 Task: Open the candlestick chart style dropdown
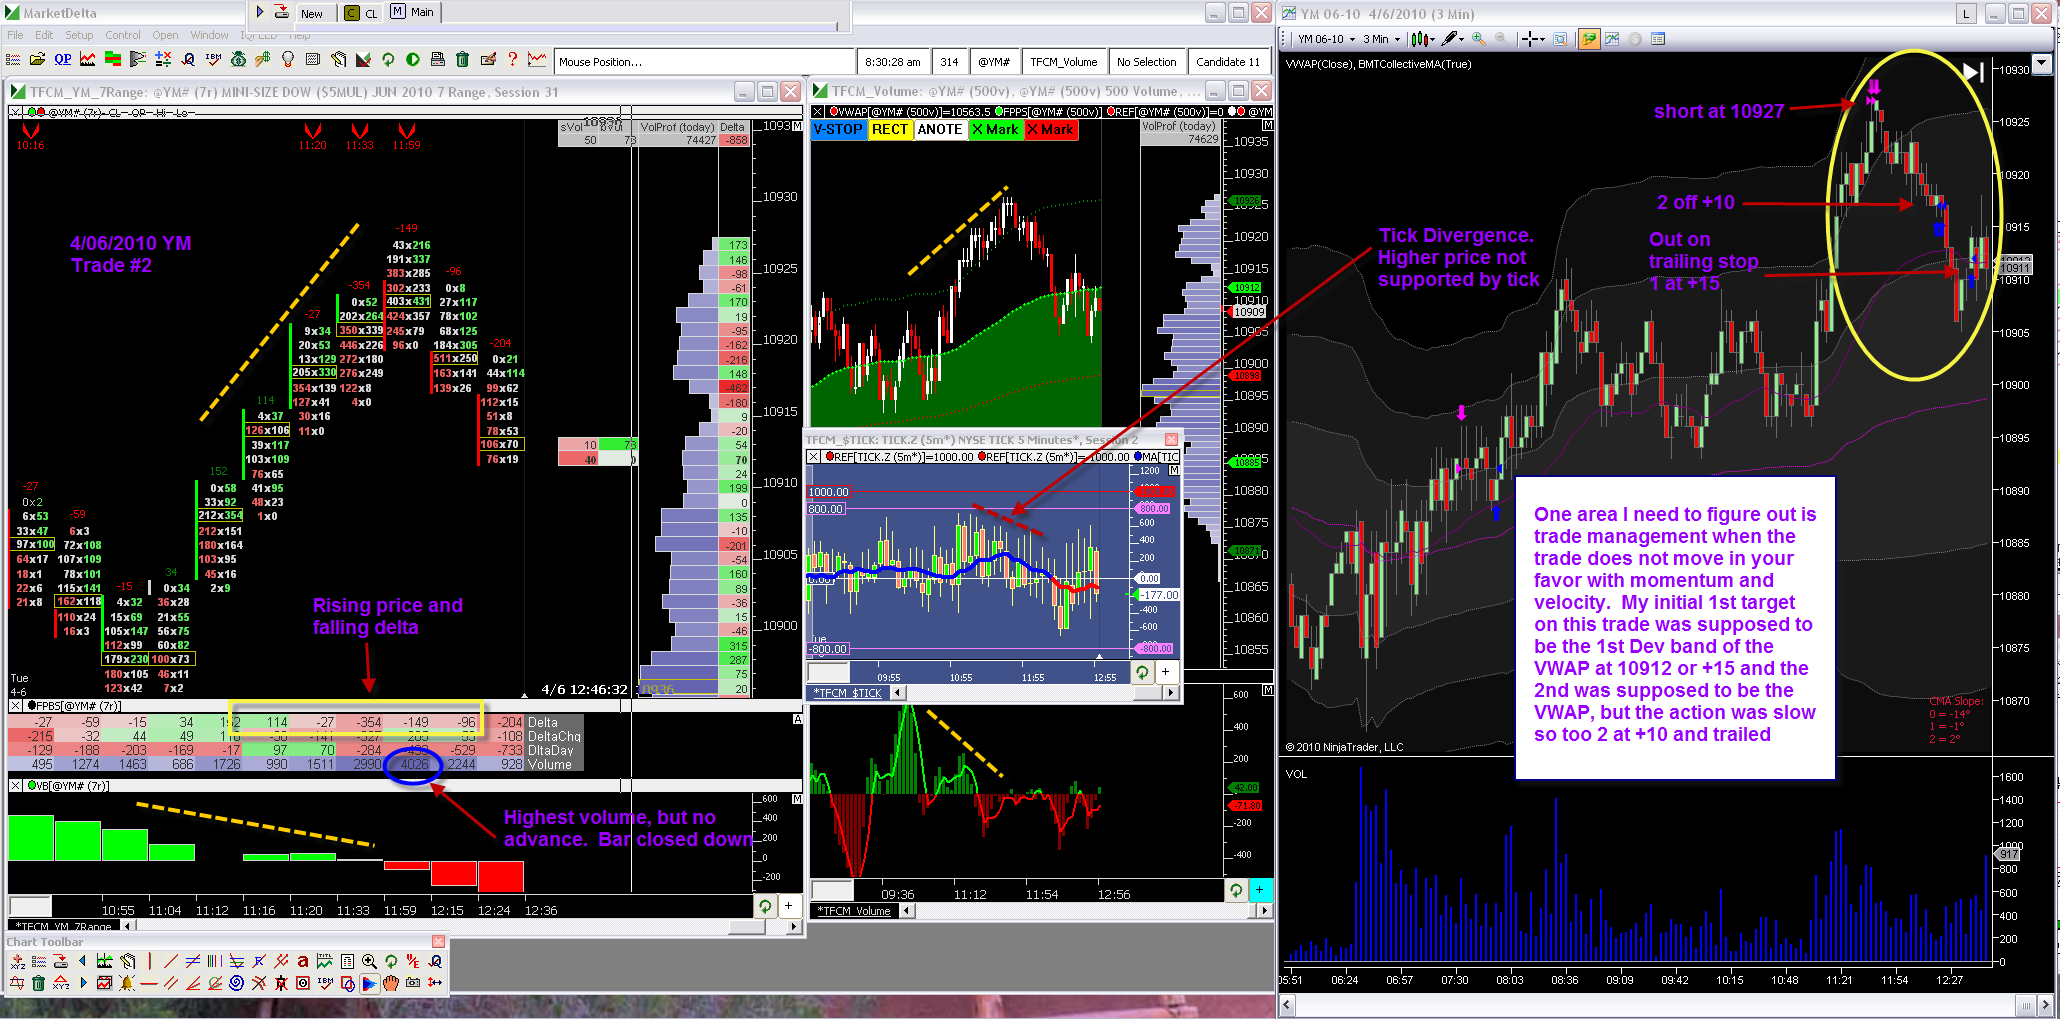(x=1422, y=39)
